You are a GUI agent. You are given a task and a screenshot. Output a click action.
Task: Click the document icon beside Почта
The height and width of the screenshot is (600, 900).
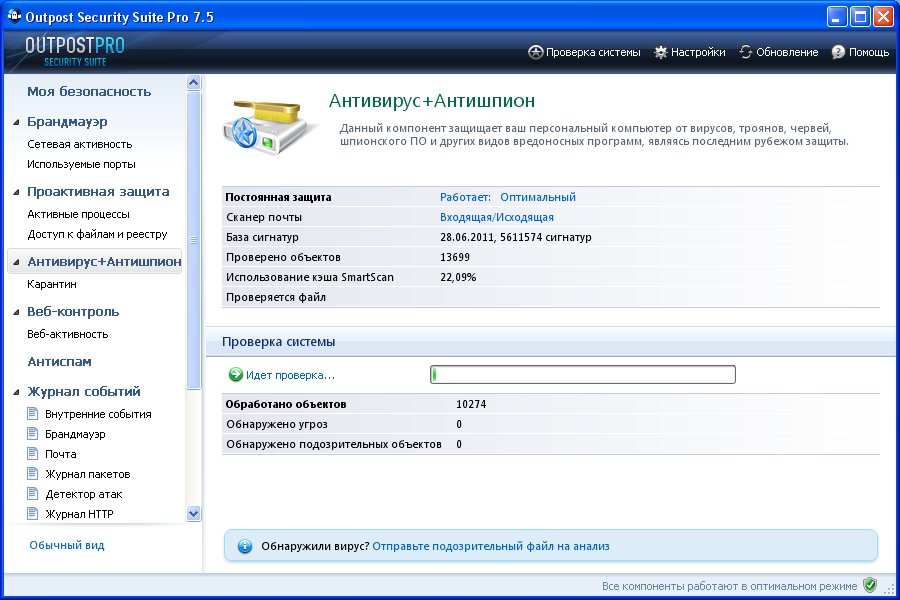click(x=33, y=454)
